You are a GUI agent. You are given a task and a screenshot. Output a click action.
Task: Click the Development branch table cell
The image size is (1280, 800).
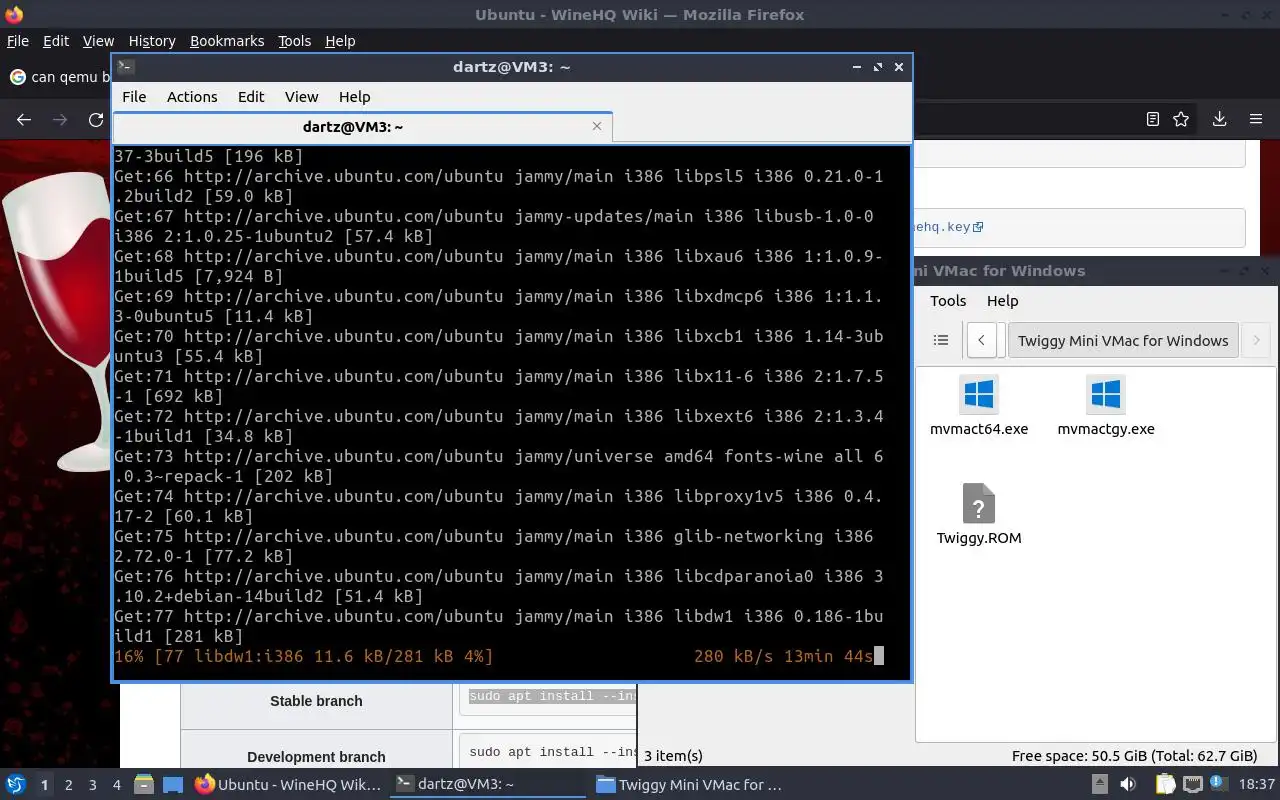tap(316, 749)
